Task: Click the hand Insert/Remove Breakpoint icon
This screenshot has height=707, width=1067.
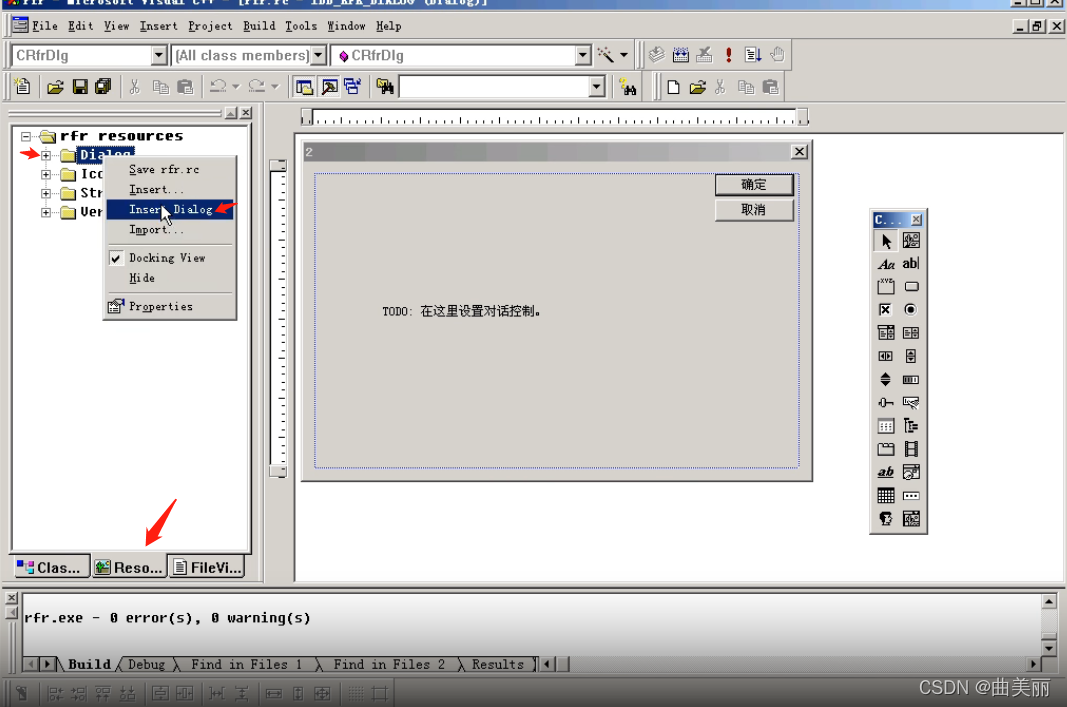Action: pyautogui.click(x=777, y=54)
